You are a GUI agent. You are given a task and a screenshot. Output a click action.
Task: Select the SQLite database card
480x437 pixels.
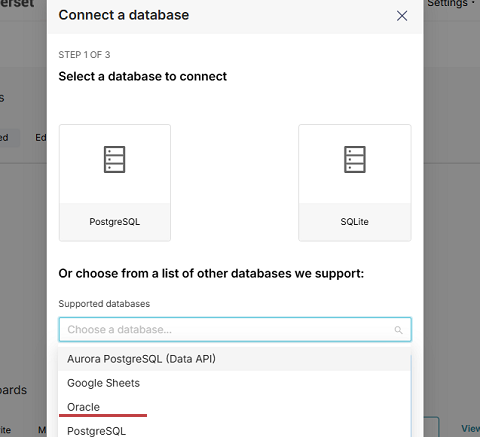point(355,183)
